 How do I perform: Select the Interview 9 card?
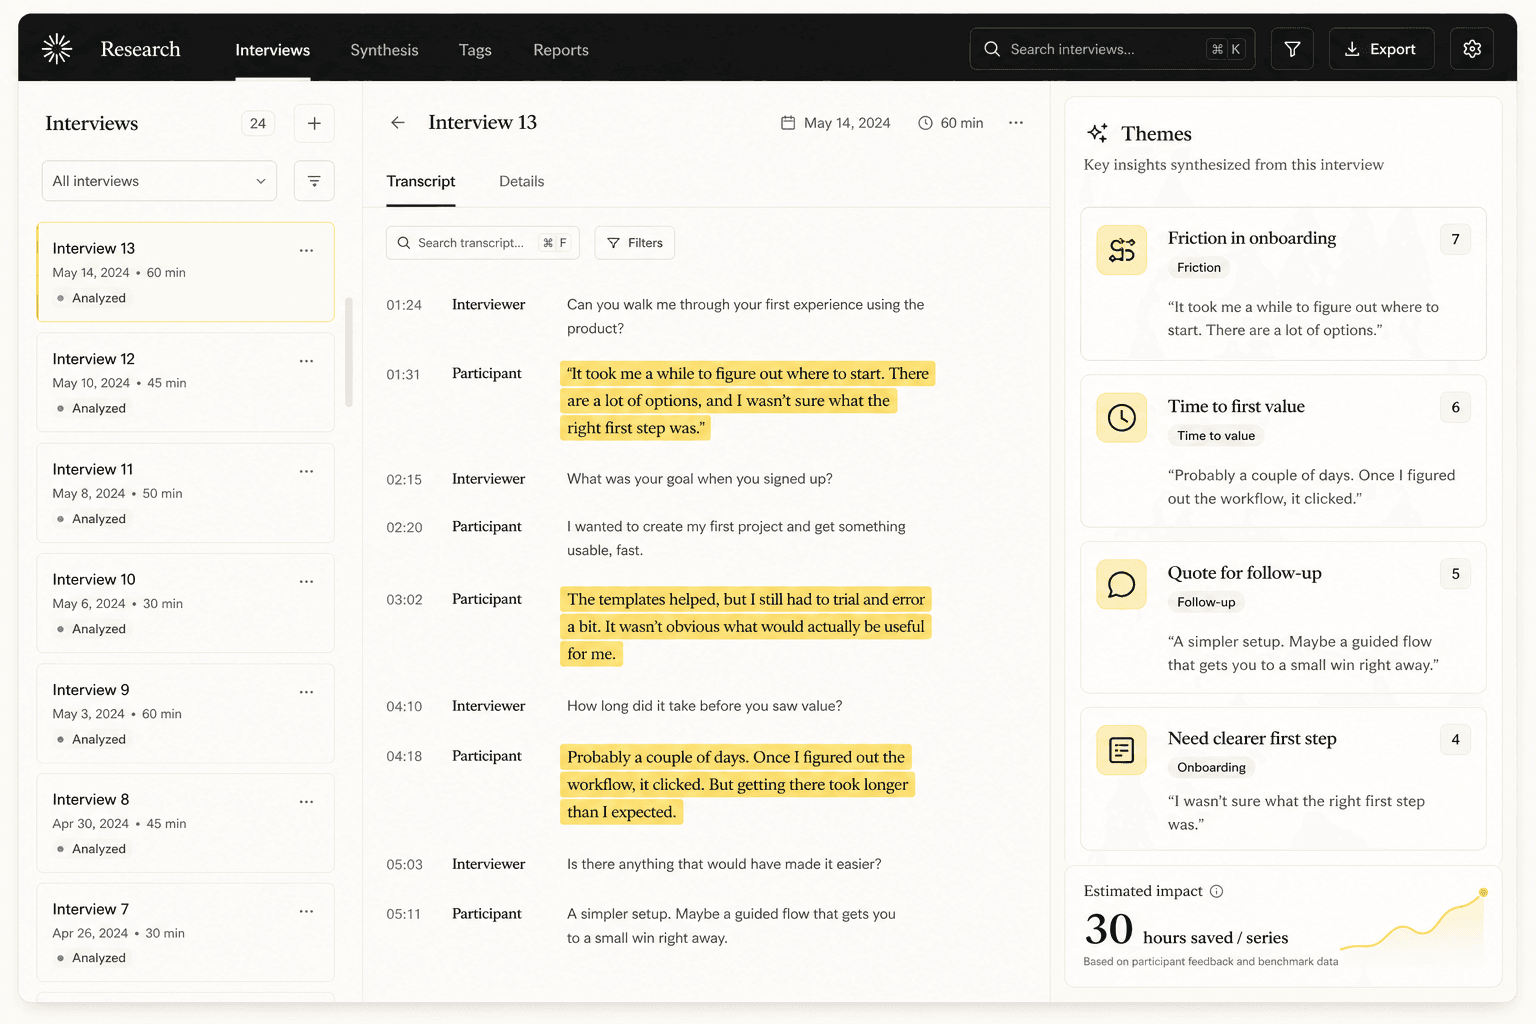(x=186, y=713)
